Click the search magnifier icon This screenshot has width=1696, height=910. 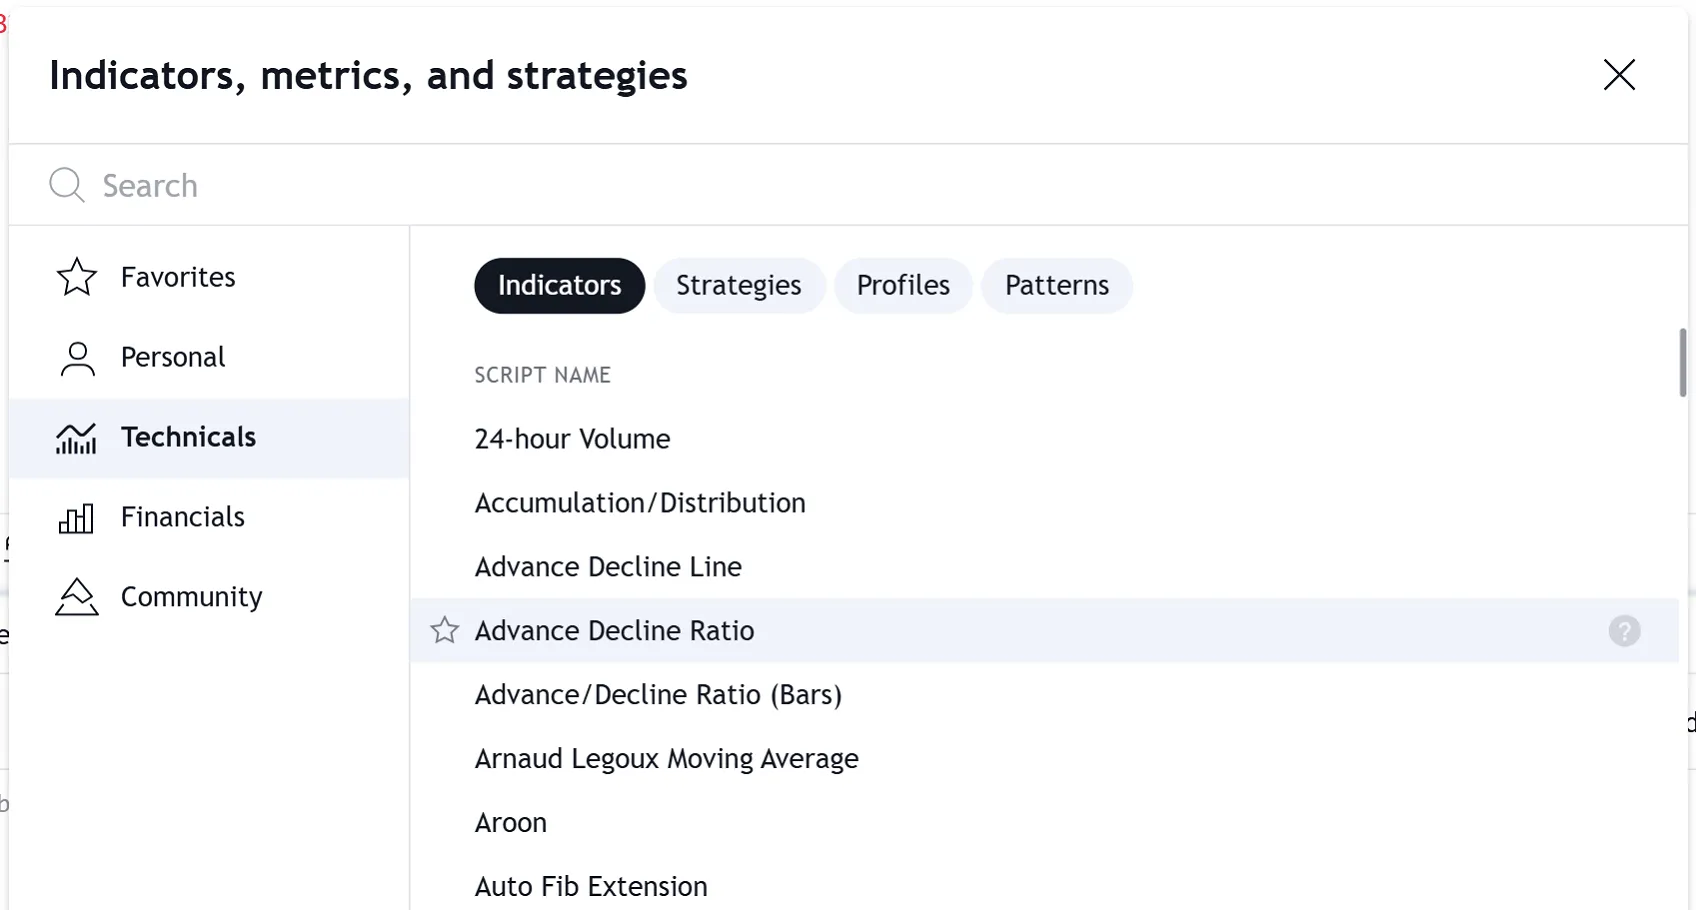click(x=67, y=185)
